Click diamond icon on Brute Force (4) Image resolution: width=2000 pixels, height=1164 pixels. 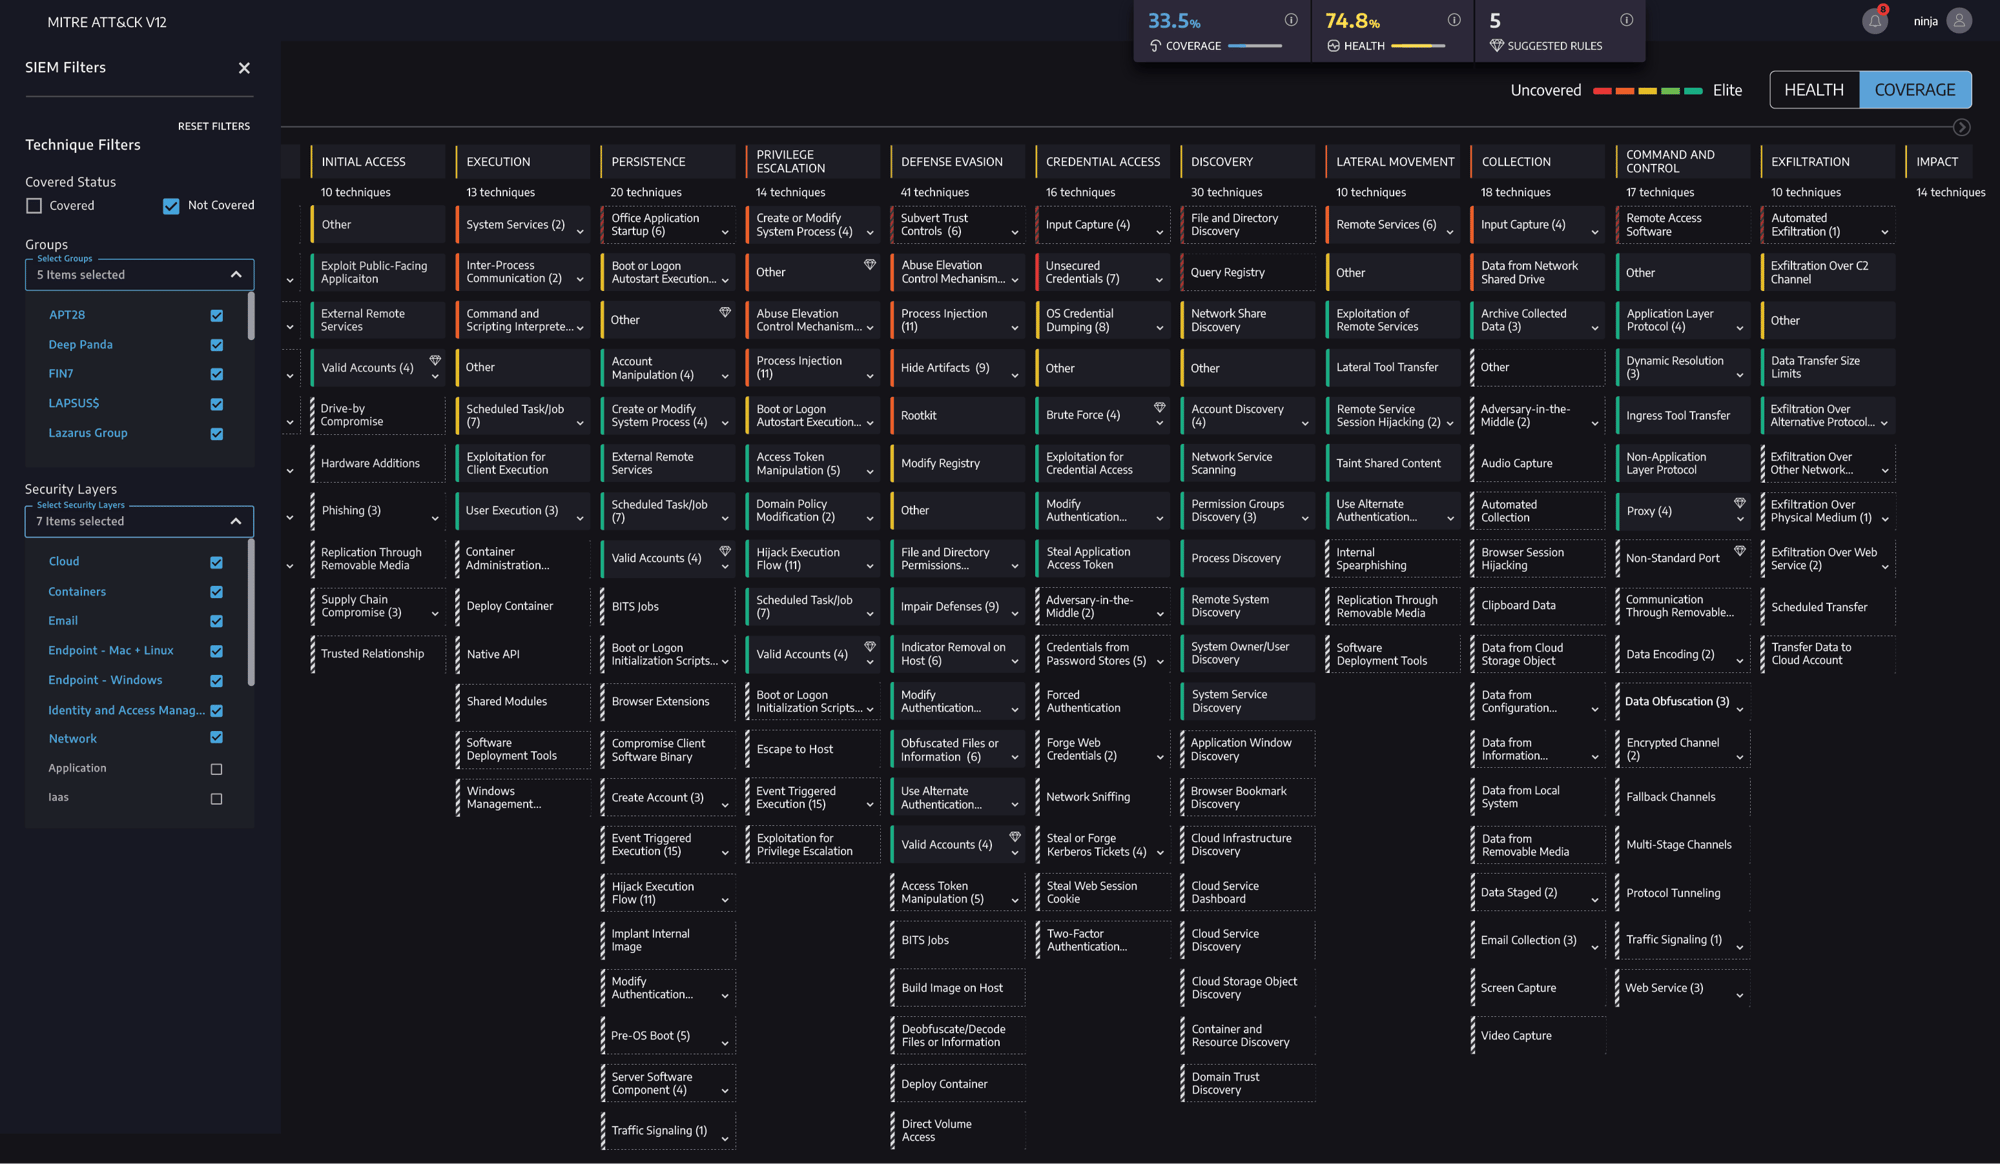(1160, 408)
